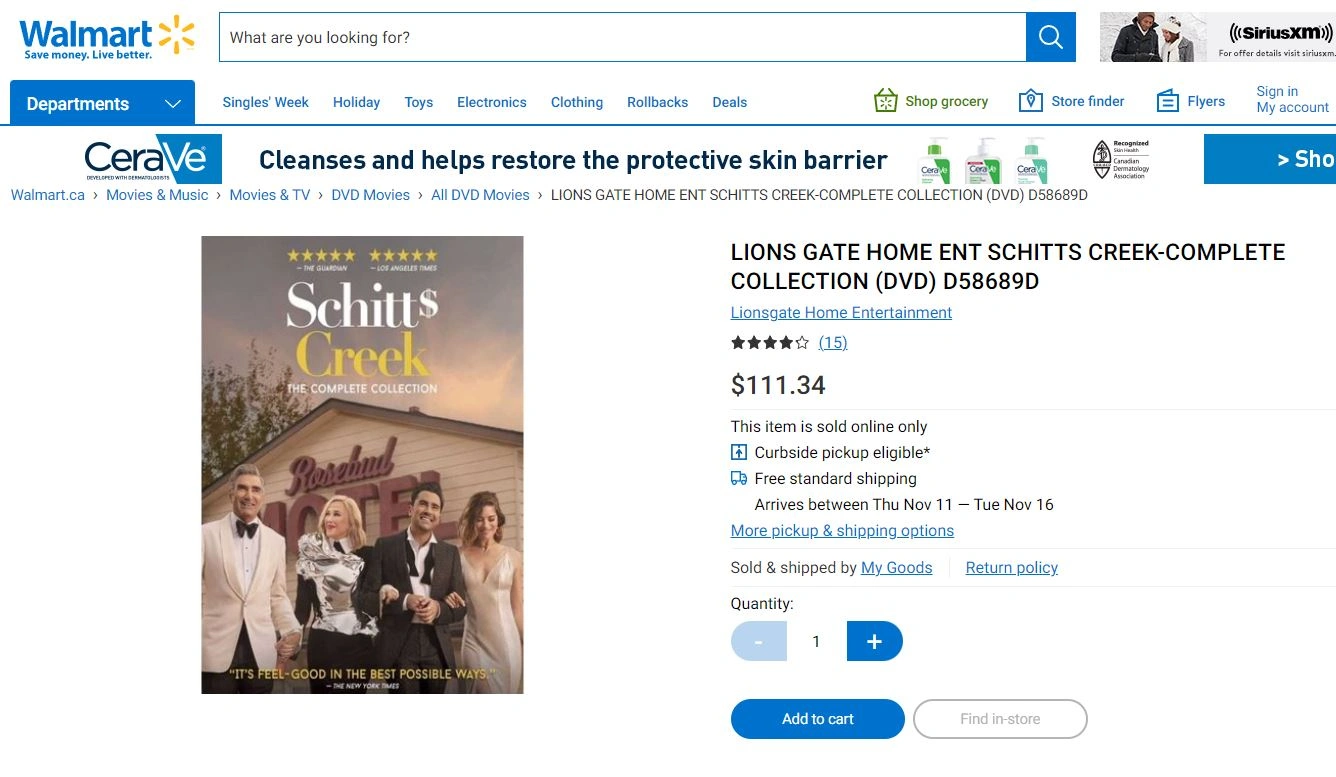Viewport: 1336px width, 777px height.
Task: Expand the Departments dropdown
Action: tap(102, 103)
